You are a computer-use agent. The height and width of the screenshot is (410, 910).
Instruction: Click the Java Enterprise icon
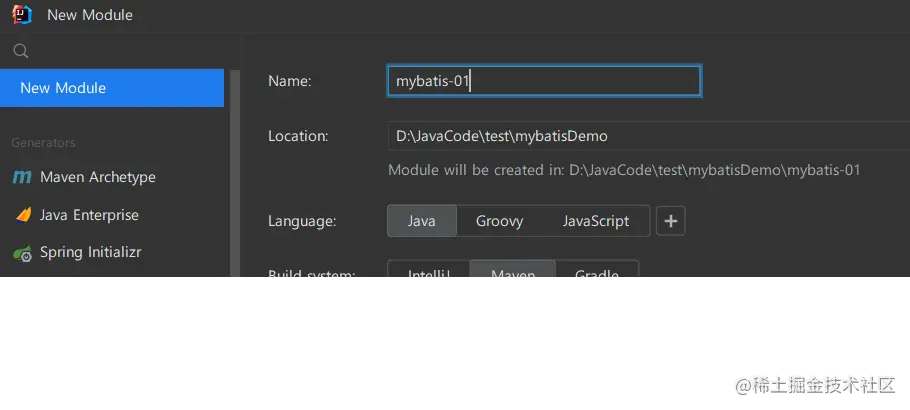23,215
